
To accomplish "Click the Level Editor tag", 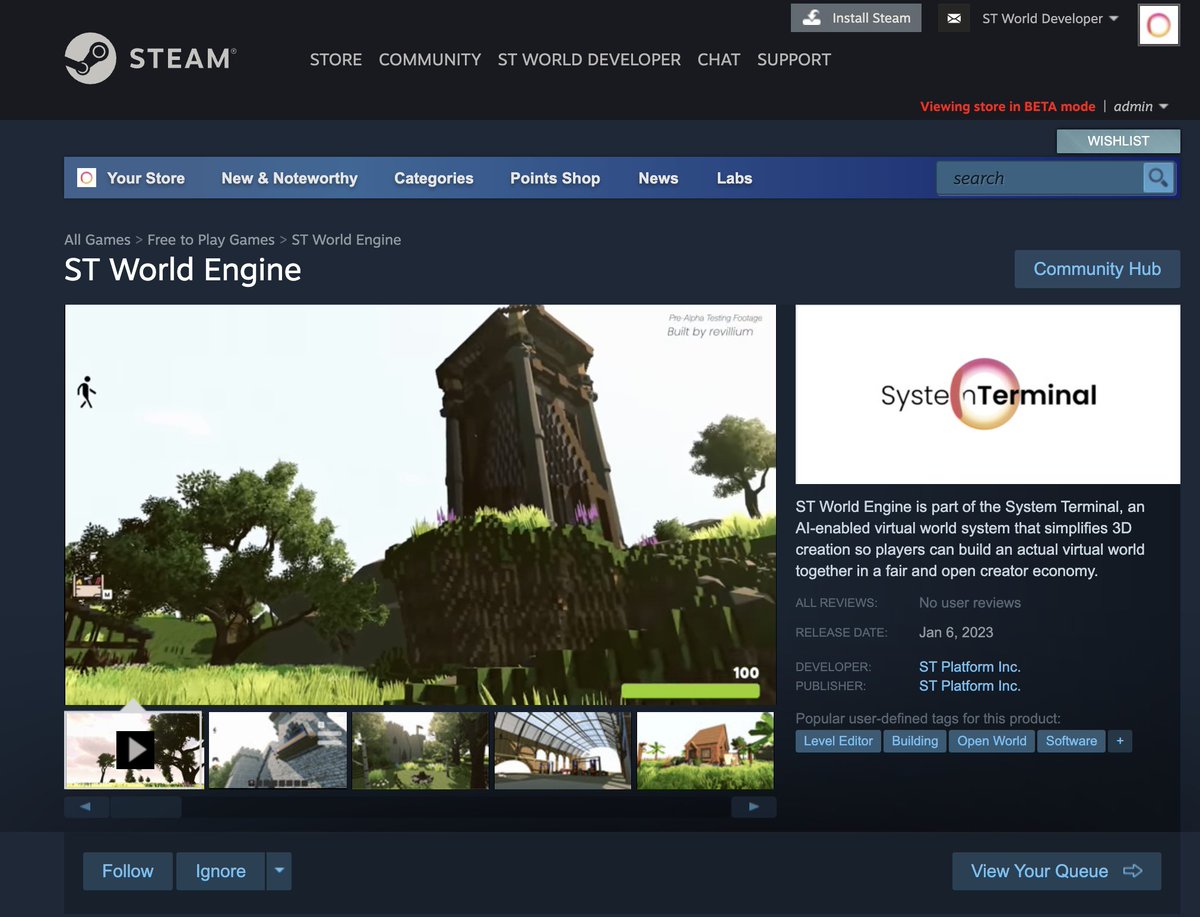I will click(838, 741).
